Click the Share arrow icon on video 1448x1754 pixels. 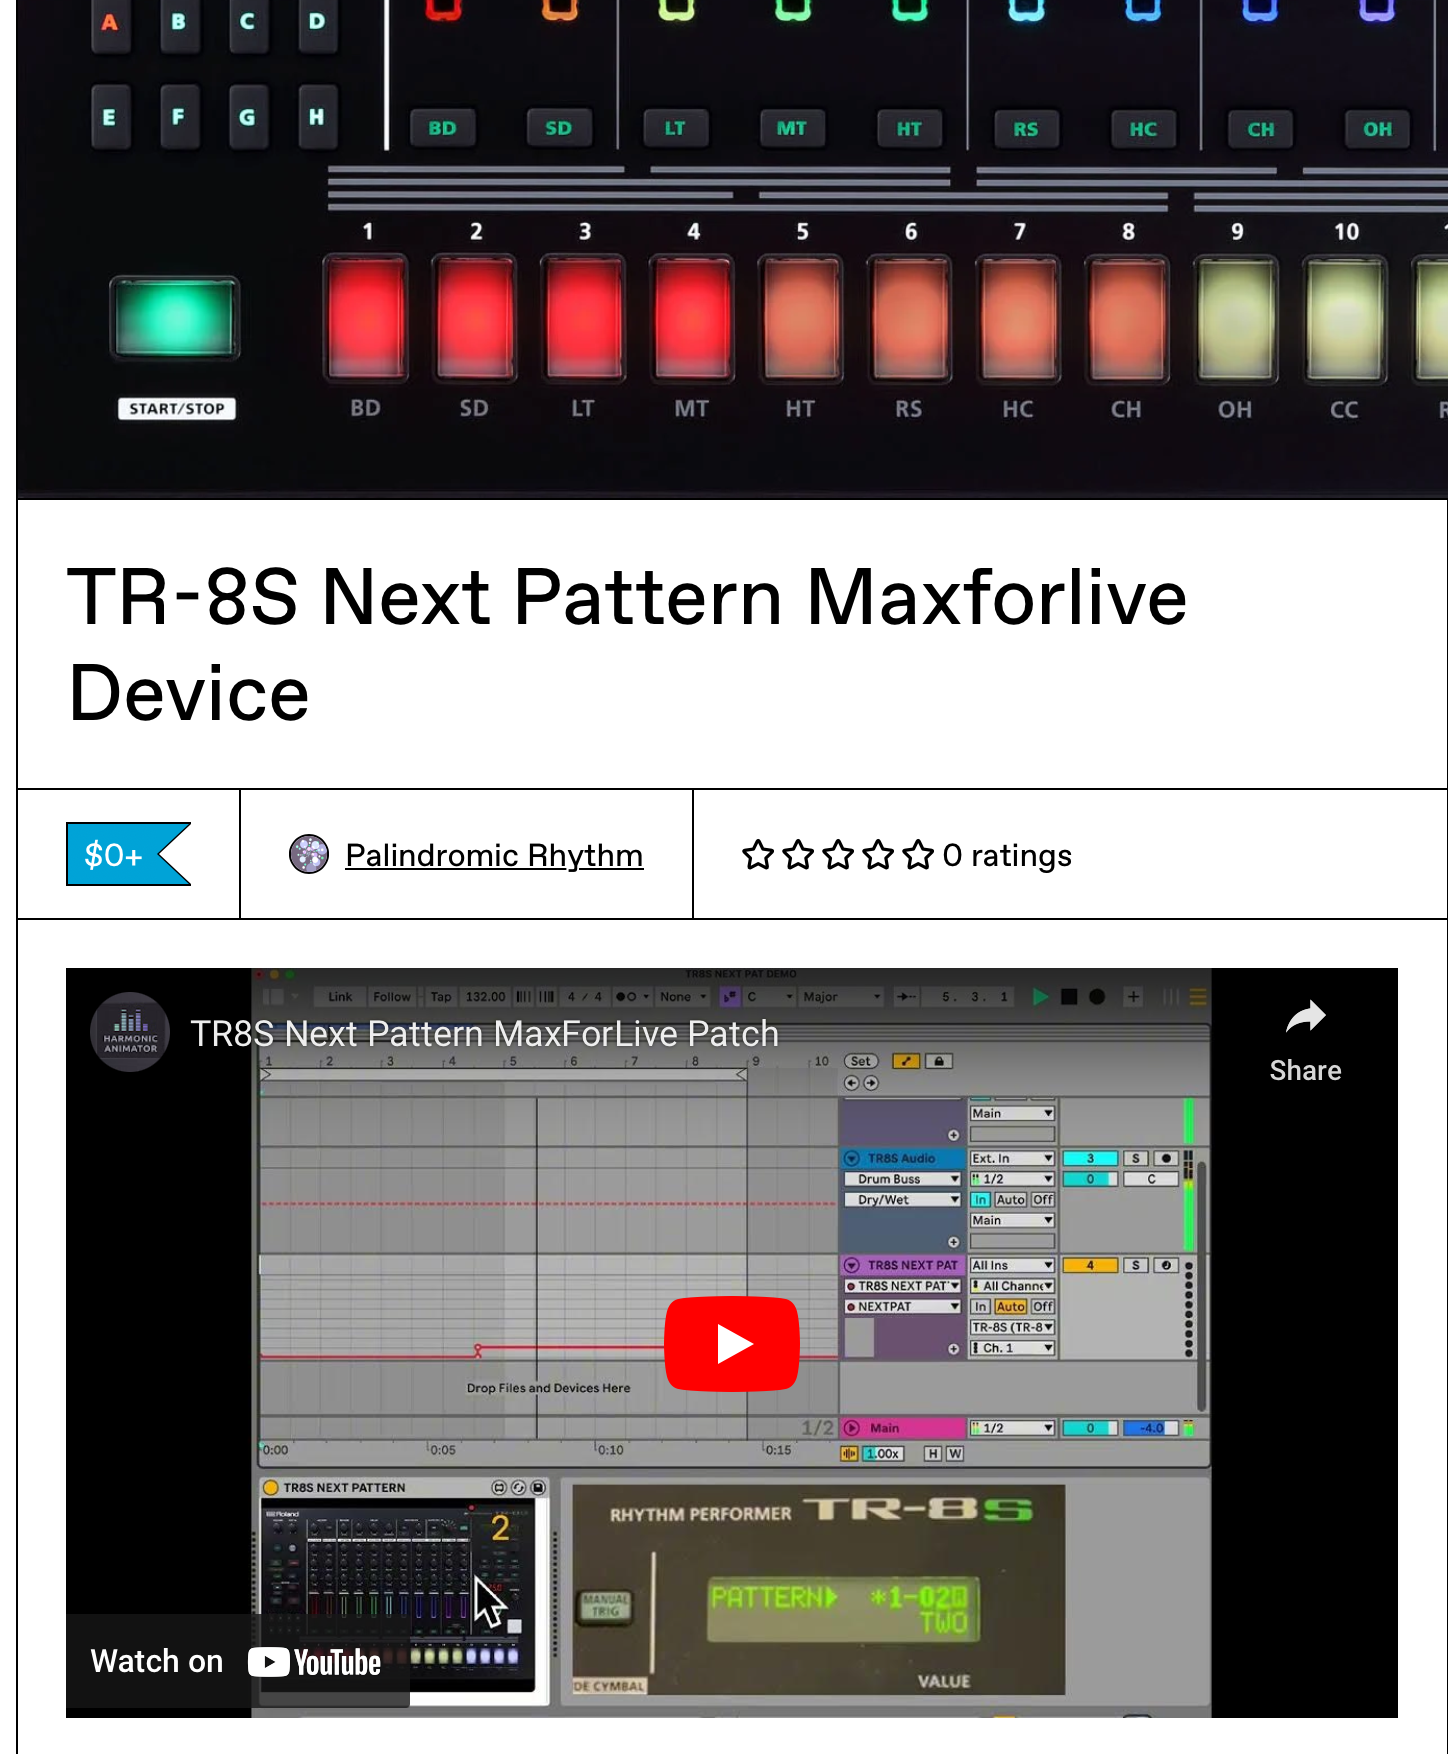pos(1304,1018)
